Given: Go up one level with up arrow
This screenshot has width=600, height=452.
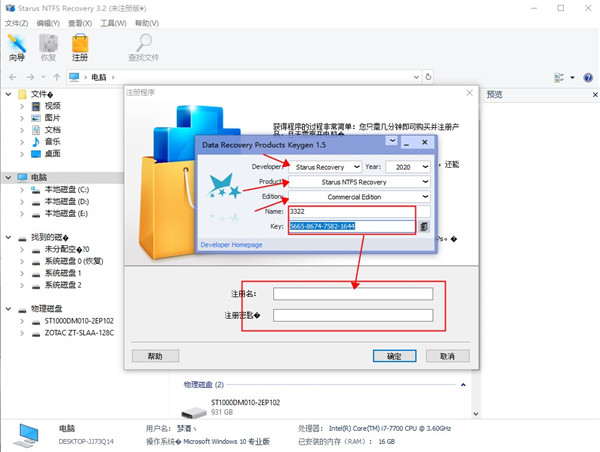Looking at the screenshot, I should tap(57, 77).
